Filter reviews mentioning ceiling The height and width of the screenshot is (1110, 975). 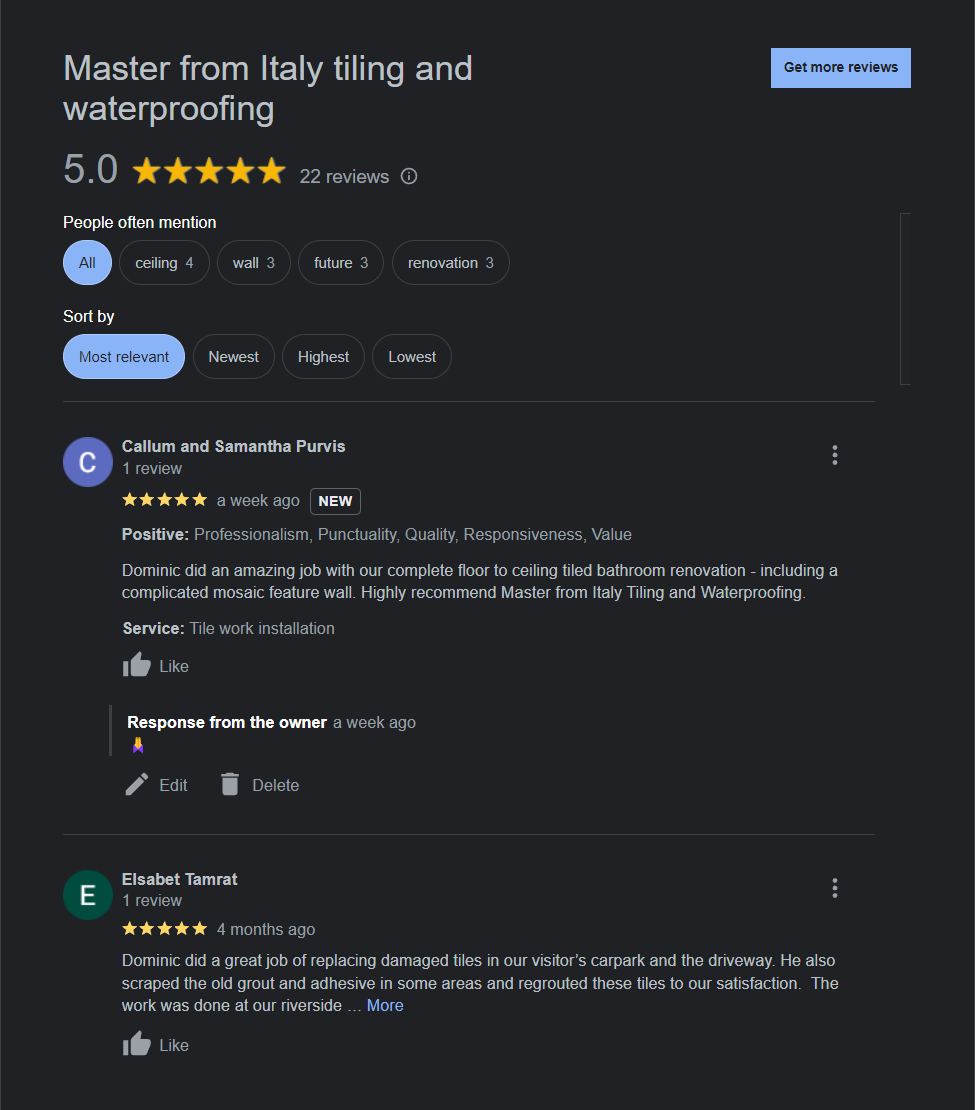[164, 263]
